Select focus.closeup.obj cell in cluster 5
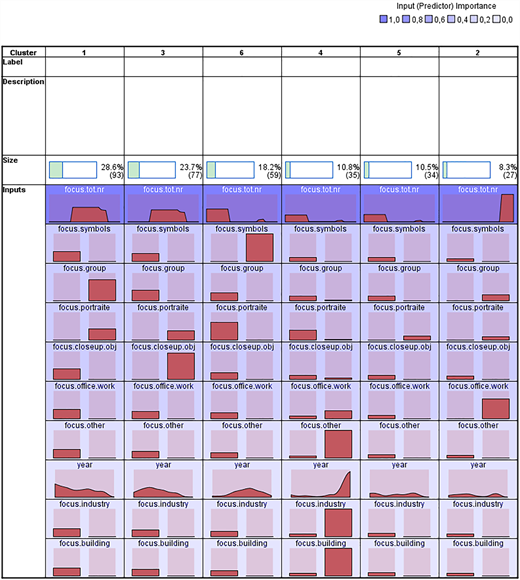The image size is (520, 580). click(x=399, y=362)
